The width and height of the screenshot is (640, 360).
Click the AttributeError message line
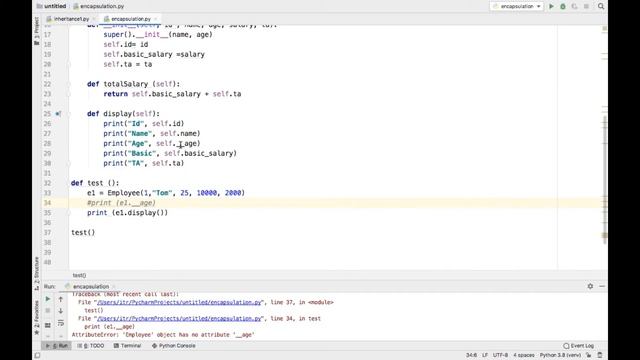click(163, 335)
